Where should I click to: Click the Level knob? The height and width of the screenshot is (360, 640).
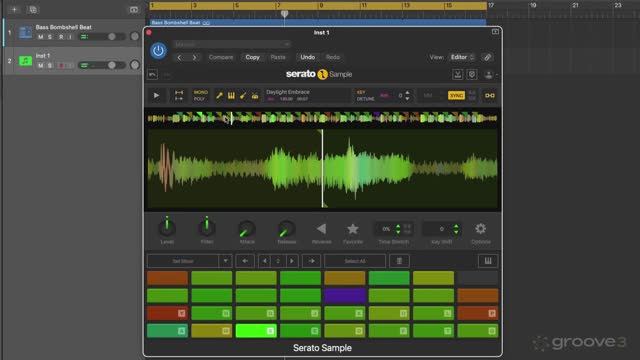pos(167,227)
